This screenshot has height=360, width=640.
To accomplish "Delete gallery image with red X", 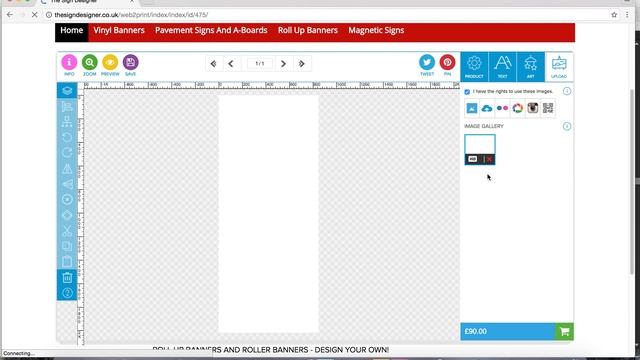I will point(489,159).
